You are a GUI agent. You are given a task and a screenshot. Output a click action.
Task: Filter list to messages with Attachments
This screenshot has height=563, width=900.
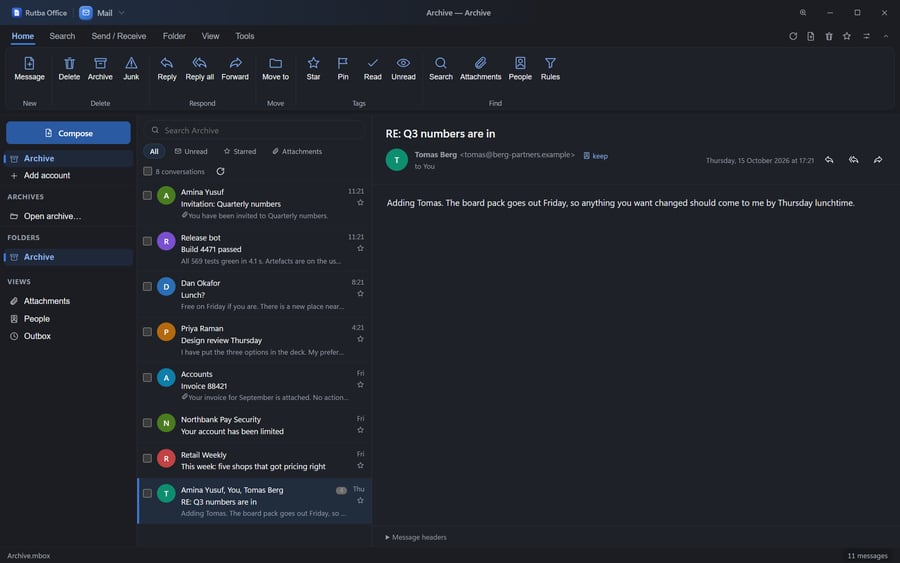click(x=297, y=152)
